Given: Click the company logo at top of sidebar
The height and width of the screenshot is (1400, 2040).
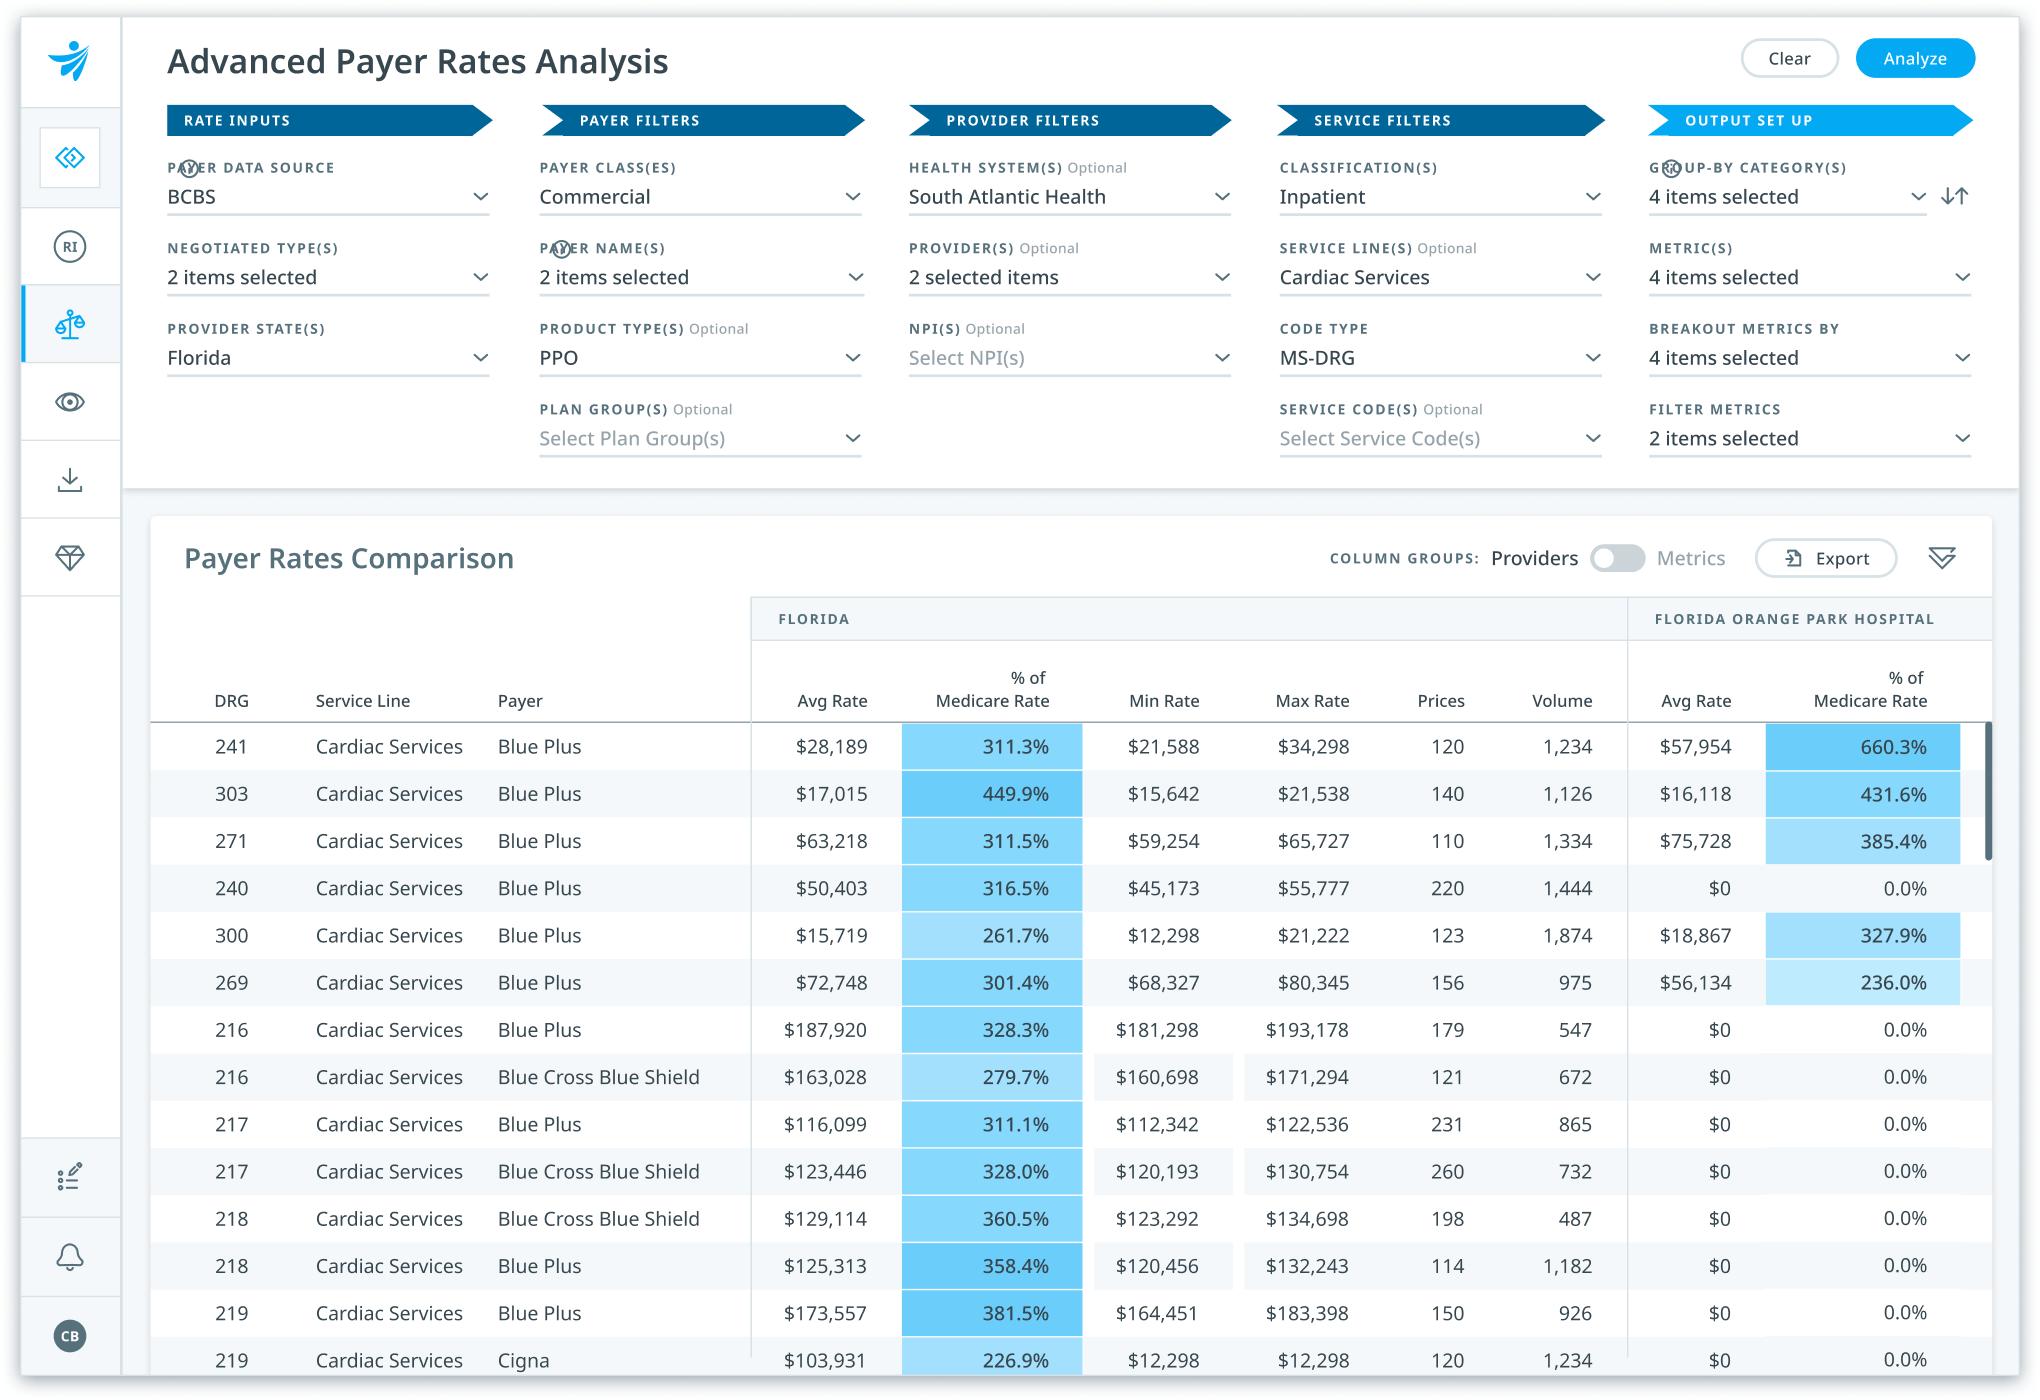Looking at the screenshot, I should point(70,60).
